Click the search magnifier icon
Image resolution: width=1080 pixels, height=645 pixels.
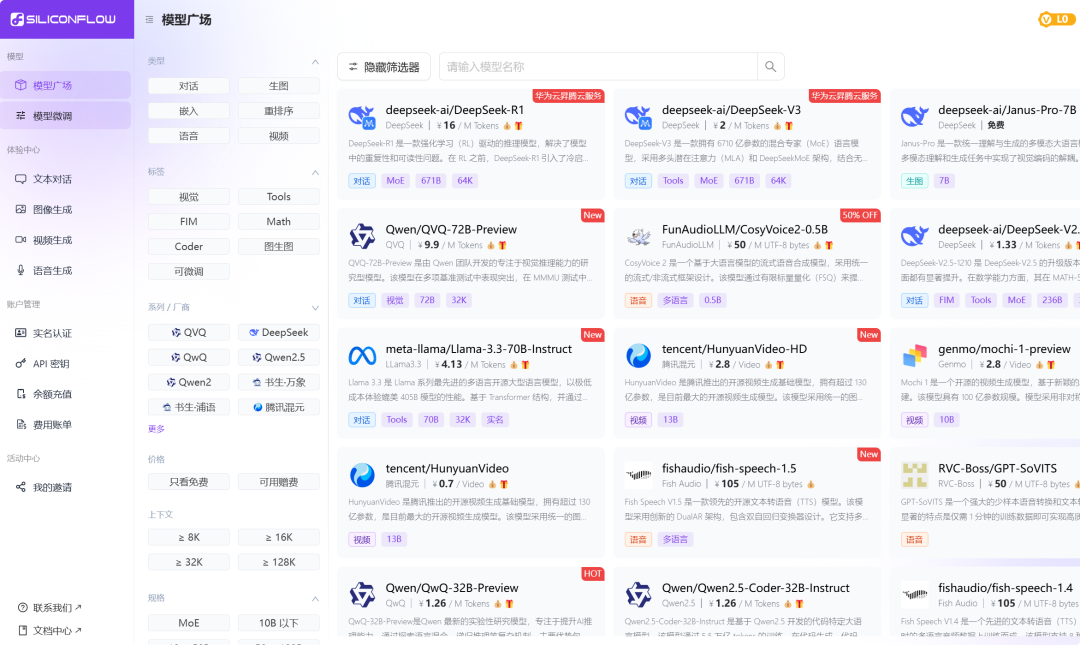click(x=770, y=67)
